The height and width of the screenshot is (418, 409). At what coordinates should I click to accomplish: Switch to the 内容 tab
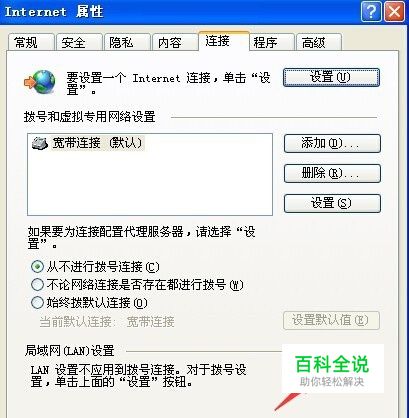click(x=175, y=43)
